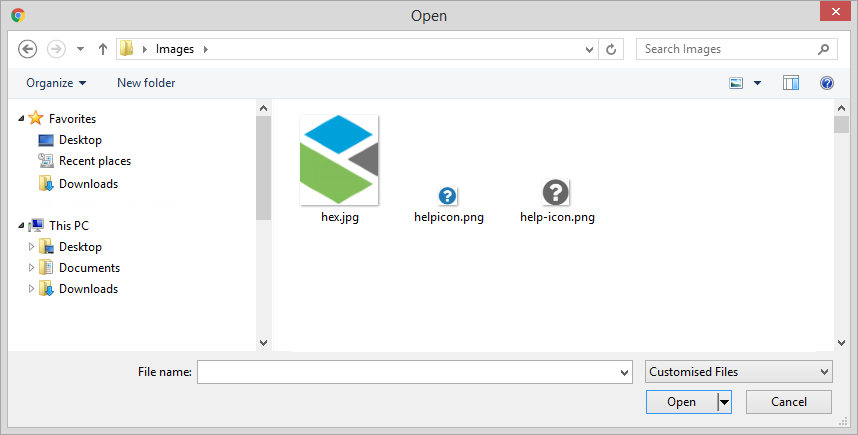Select This PC in navigation pane

69,226
